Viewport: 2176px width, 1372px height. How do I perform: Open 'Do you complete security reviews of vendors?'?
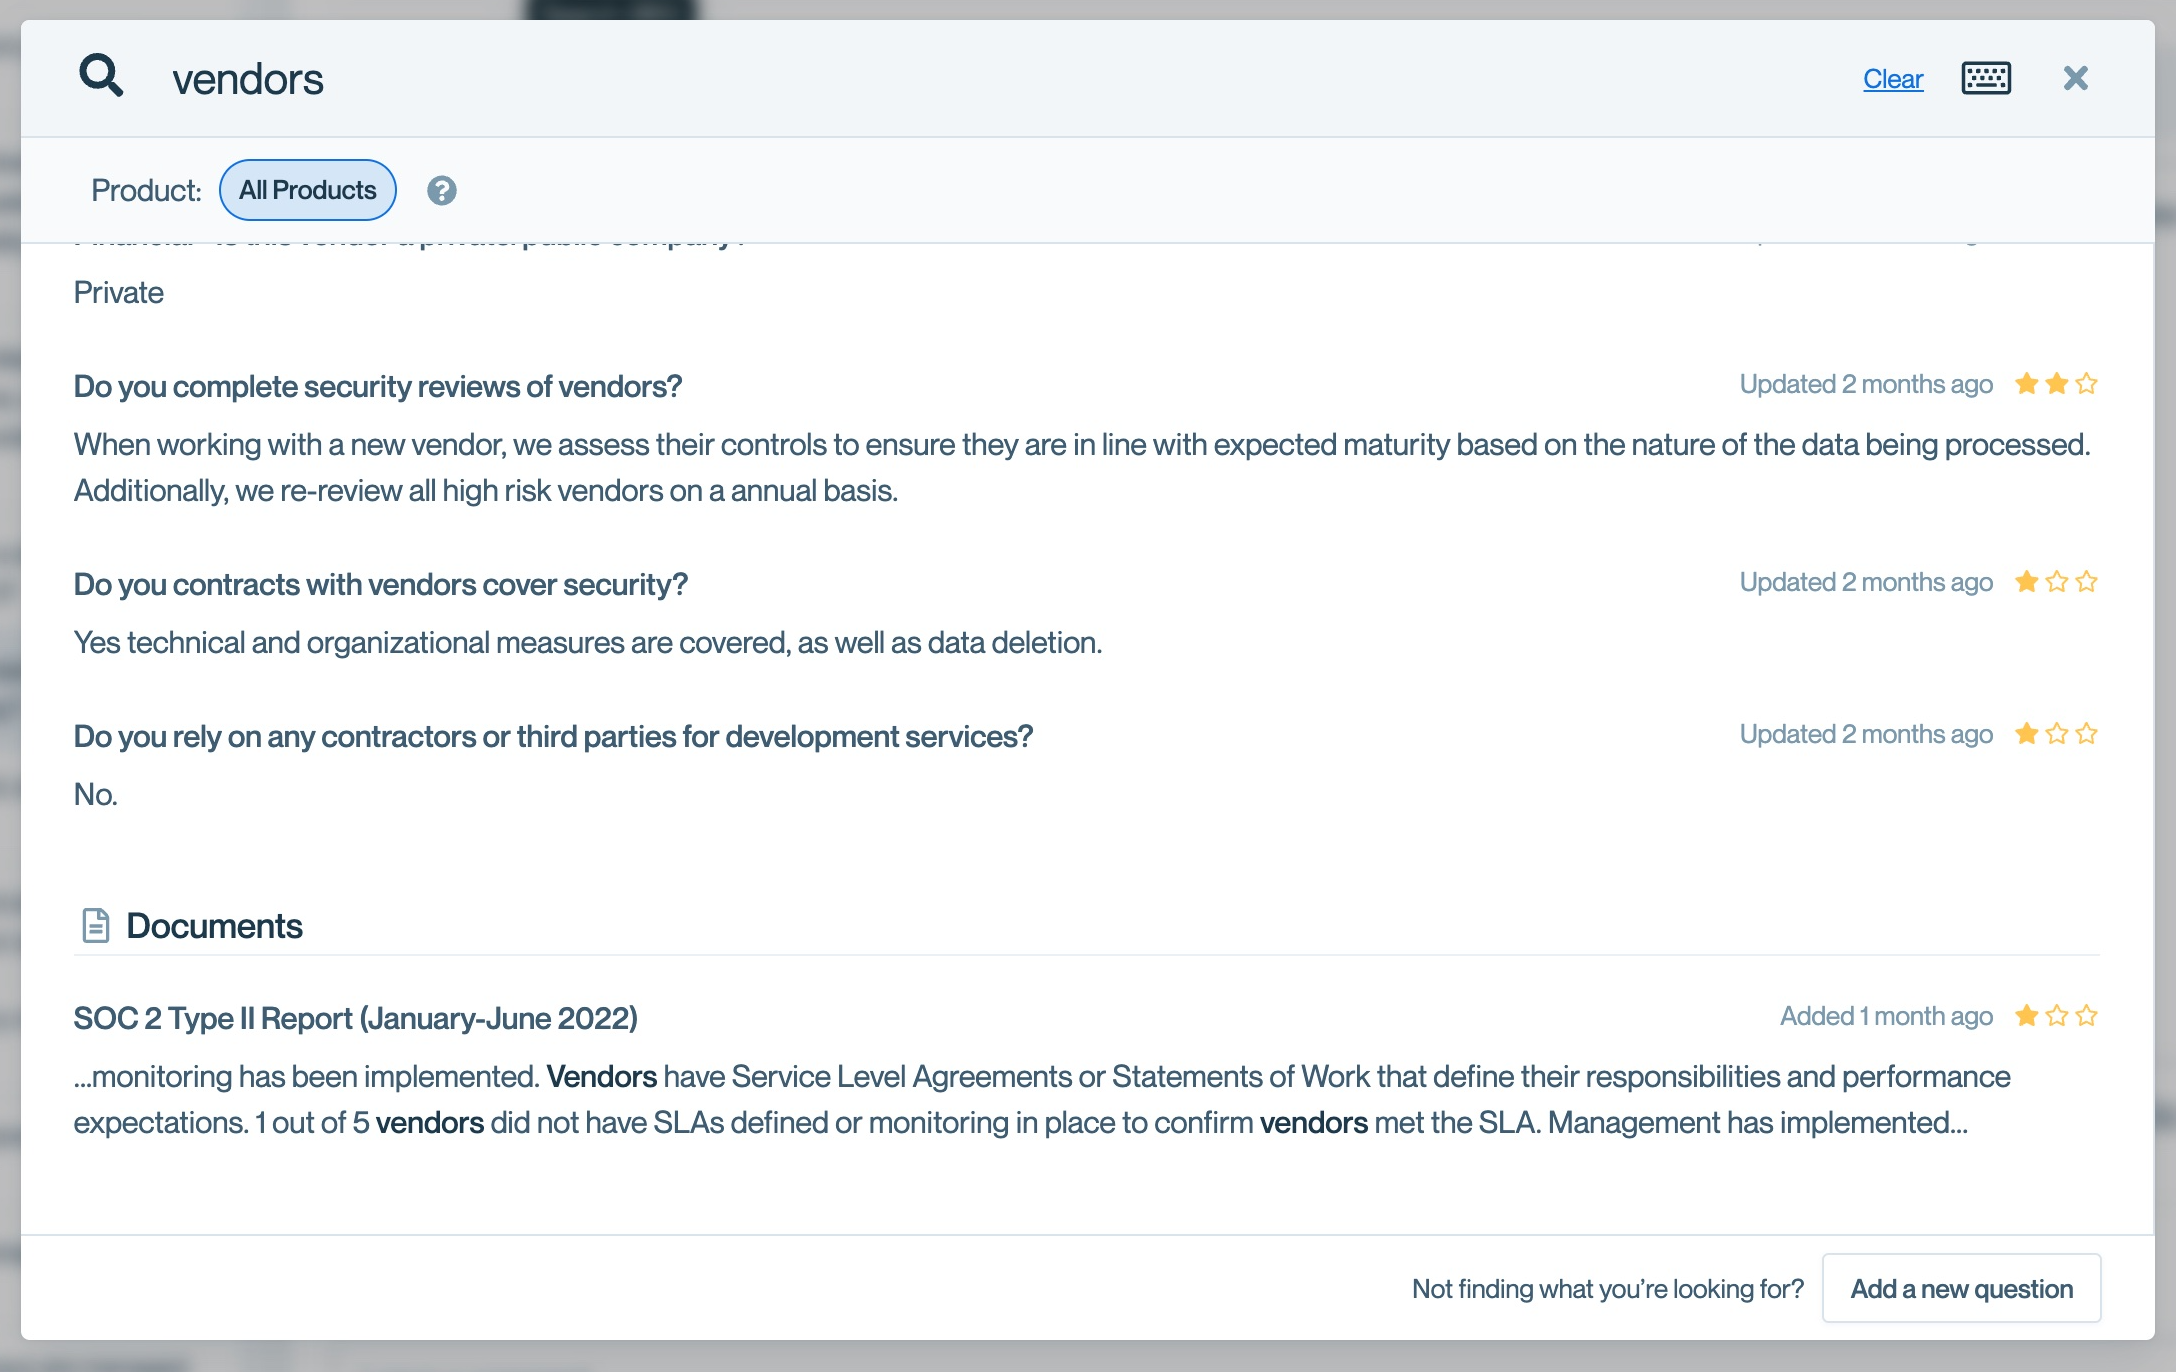(x=377, y=386)
